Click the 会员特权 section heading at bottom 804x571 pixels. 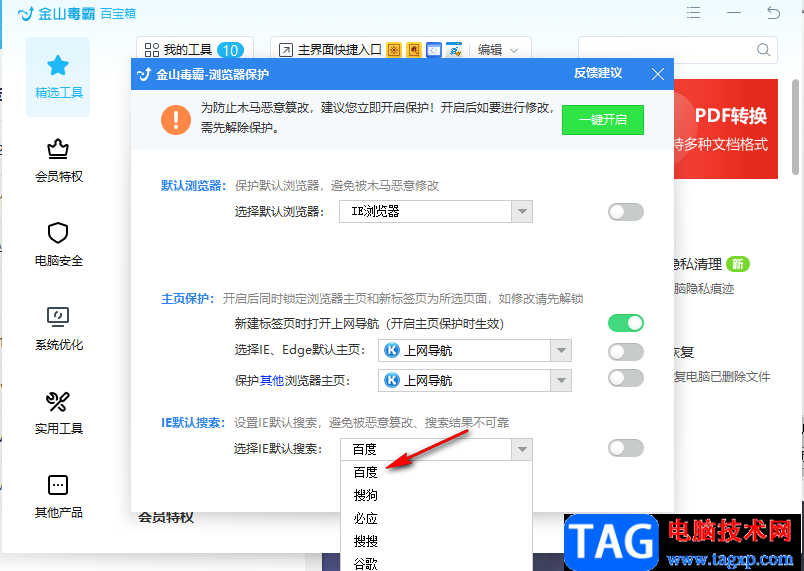pos(166,518)
